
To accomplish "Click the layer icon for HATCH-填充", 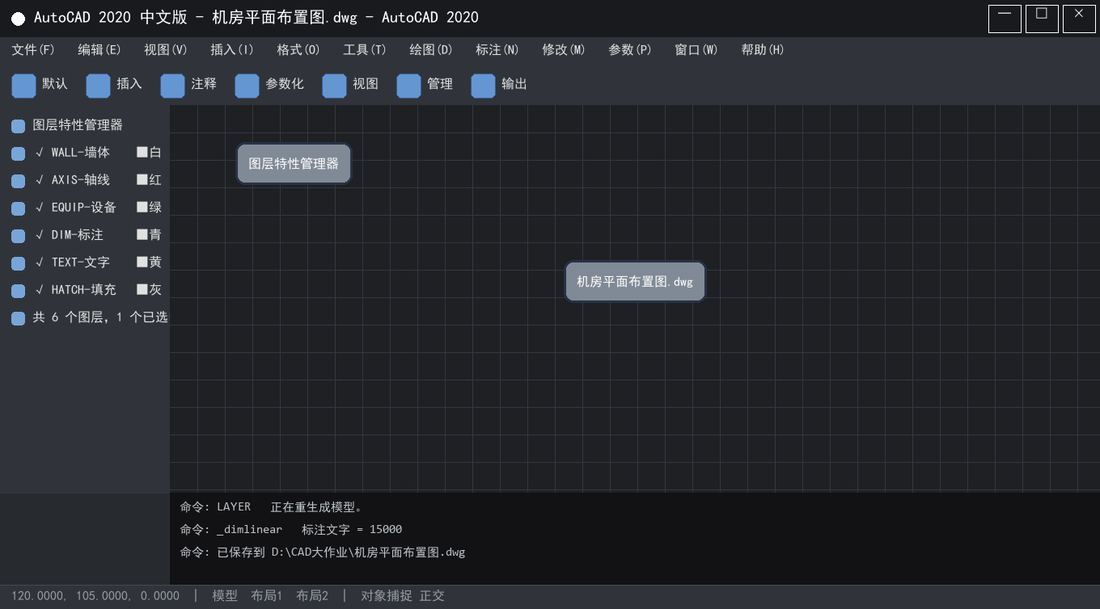I will [x=18, y=290].
